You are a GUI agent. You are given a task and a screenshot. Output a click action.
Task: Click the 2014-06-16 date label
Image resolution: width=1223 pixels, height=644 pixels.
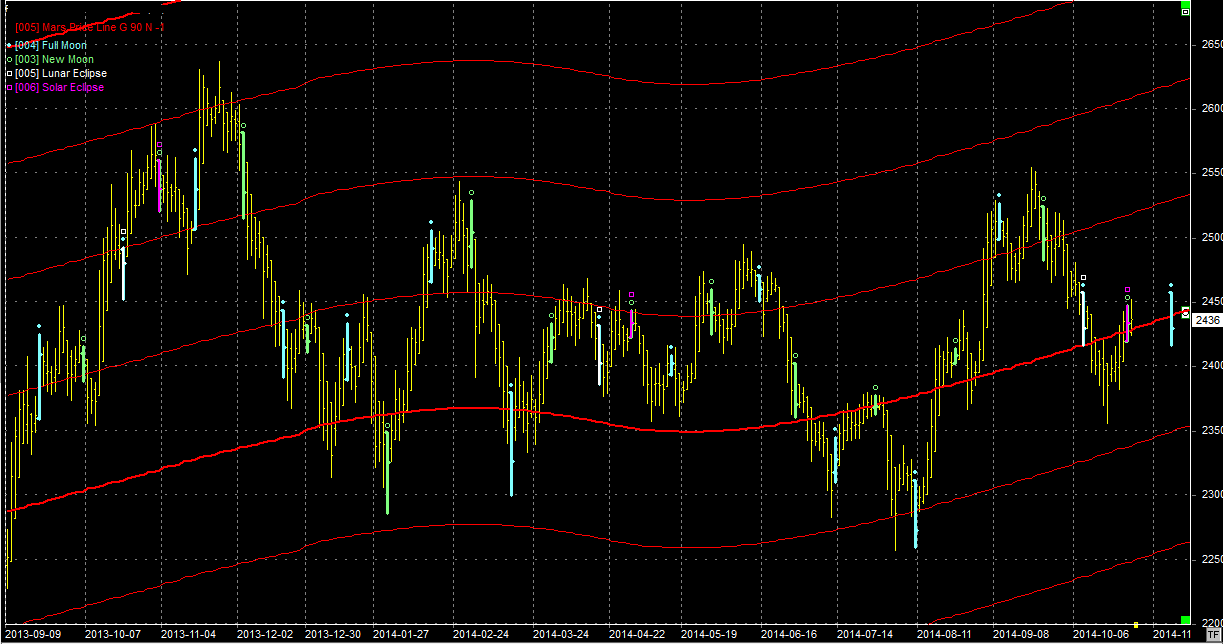tap(789, 634)
